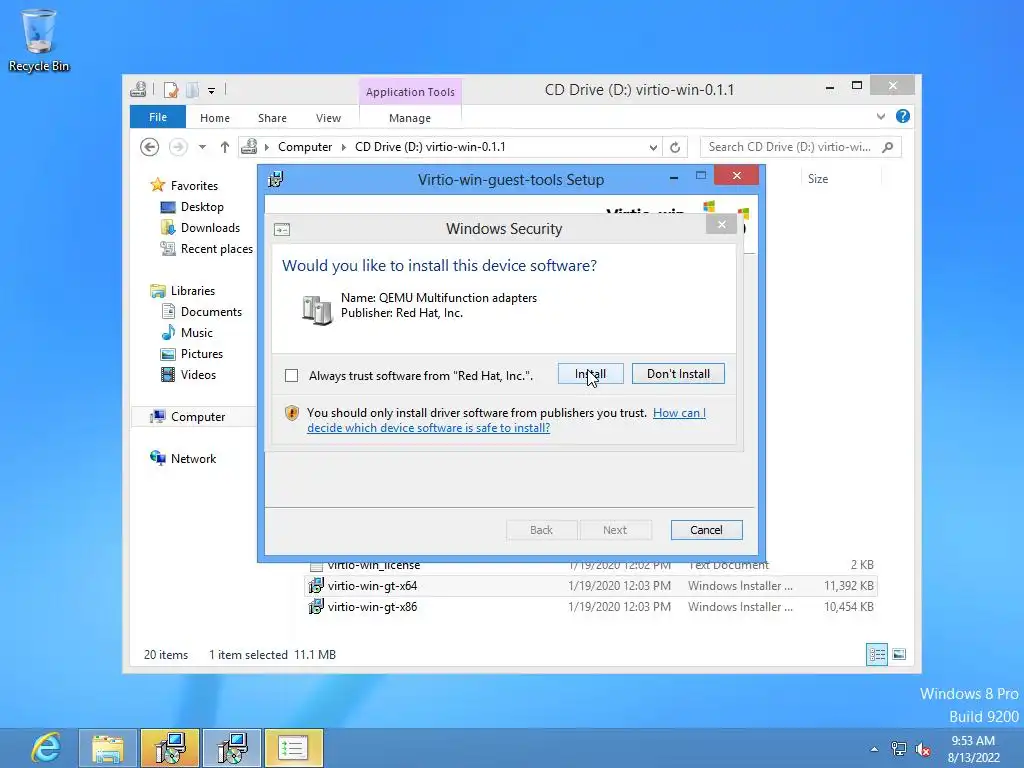Click New folder icon in quick access toolbar
1024x768 pixels.
tap(192, 90)
